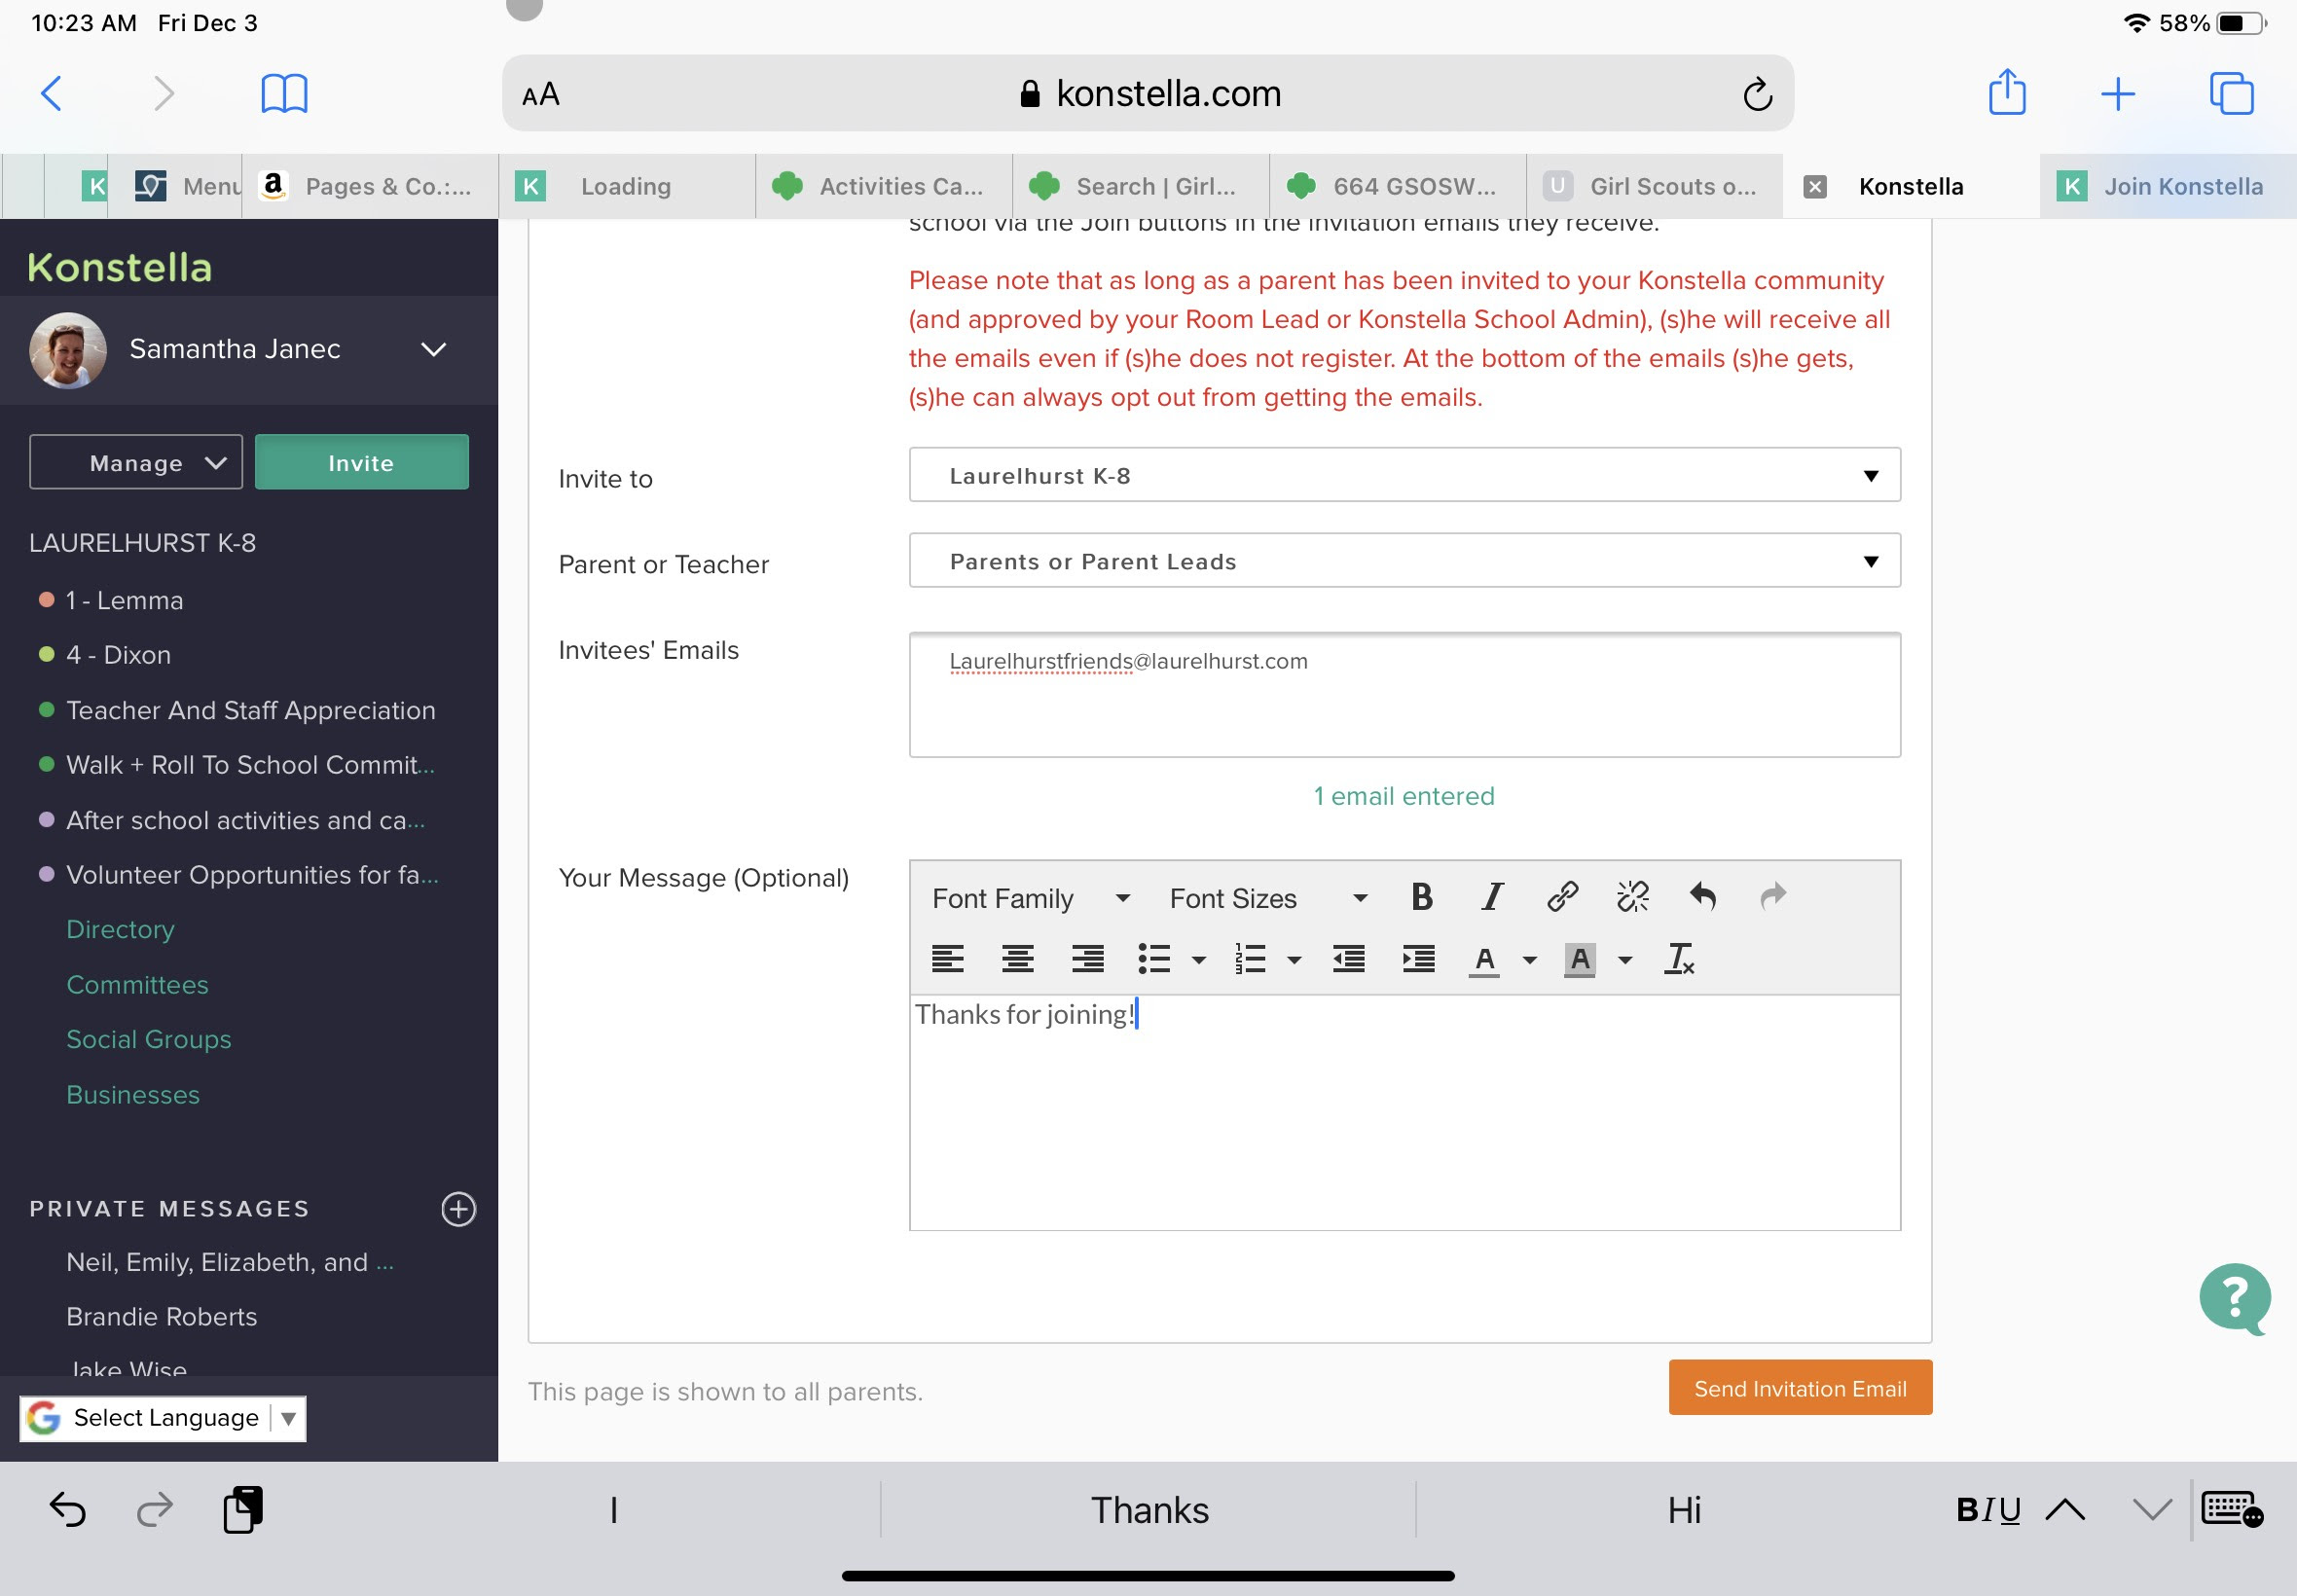The height and width of the screenshot is (1596, 2297).
Task: Jump to previous field up chevron
Action: [2065, 1510]
